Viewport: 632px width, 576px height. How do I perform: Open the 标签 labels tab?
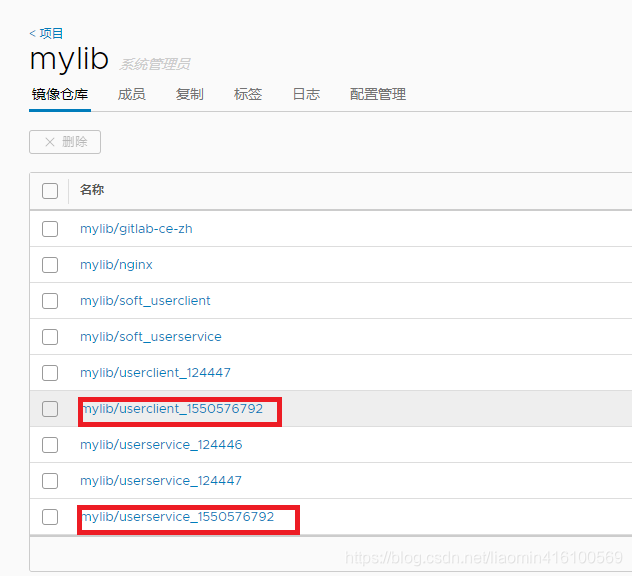(248, 94)
